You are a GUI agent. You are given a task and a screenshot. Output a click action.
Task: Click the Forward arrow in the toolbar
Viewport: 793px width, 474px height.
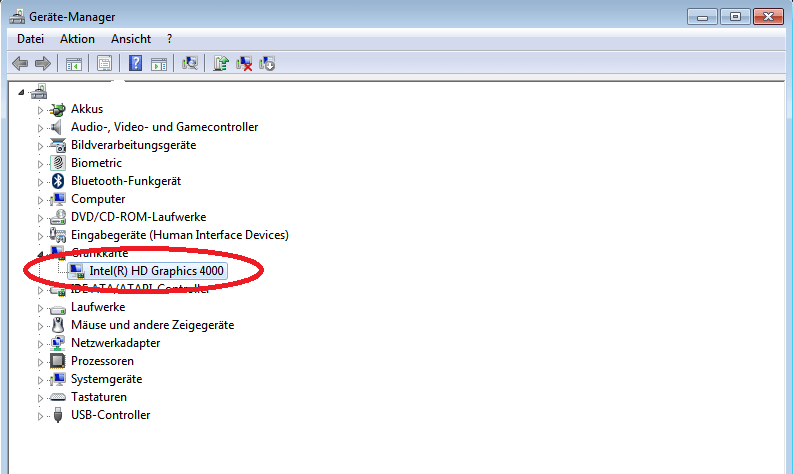(x=43, y=64)
